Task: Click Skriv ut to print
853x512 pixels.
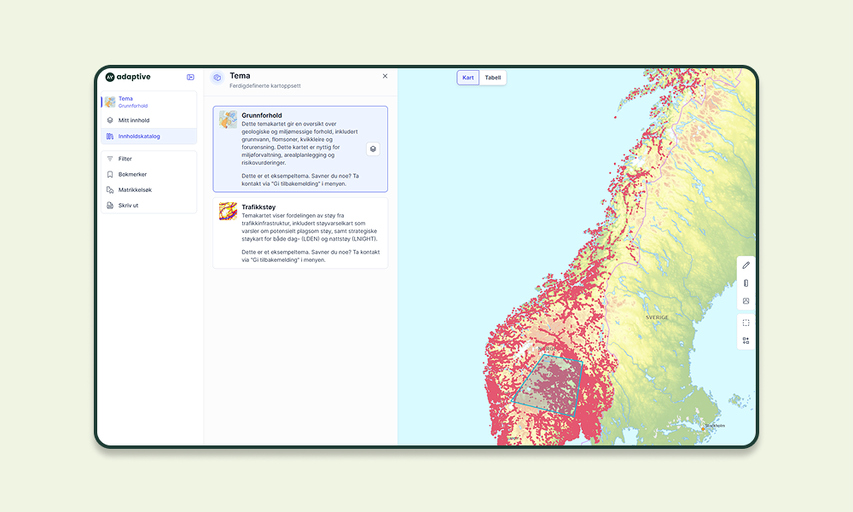Action: click(x=128, y=205)
